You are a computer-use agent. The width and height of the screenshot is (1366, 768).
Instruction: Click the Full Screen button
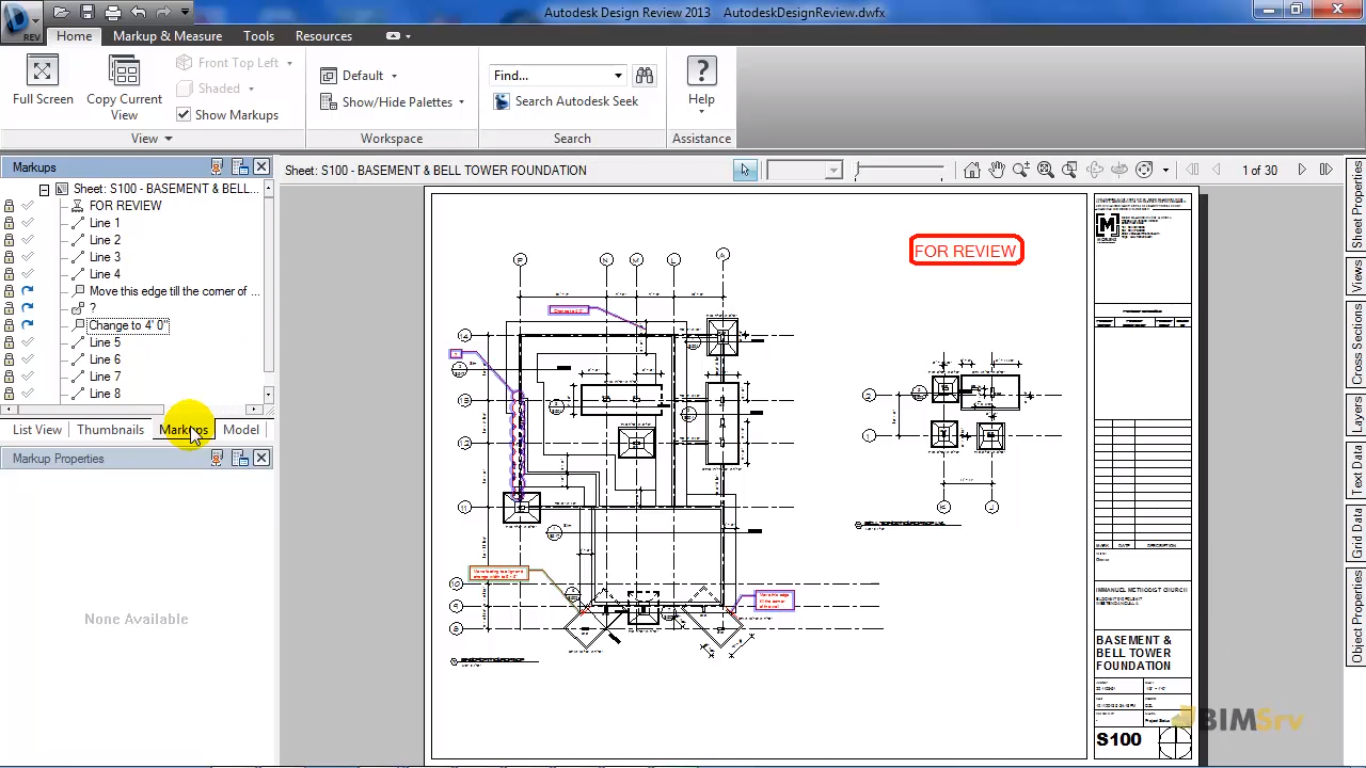pos(42,80)
